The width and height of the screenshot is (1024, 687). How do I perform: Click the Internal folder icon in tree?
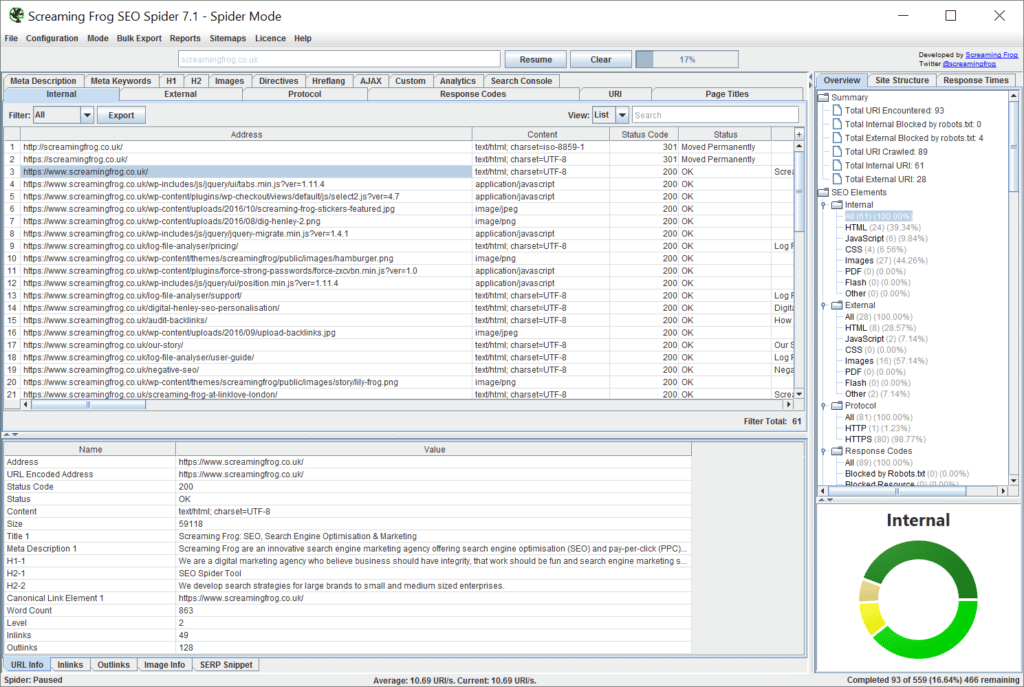837,204
